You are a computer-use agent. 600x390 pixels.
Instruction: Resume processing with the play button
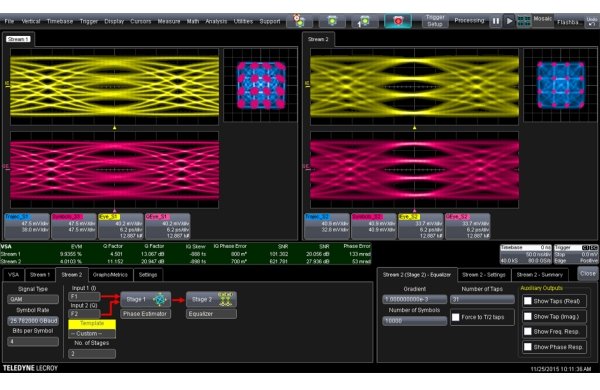click(x=509, y=21)
